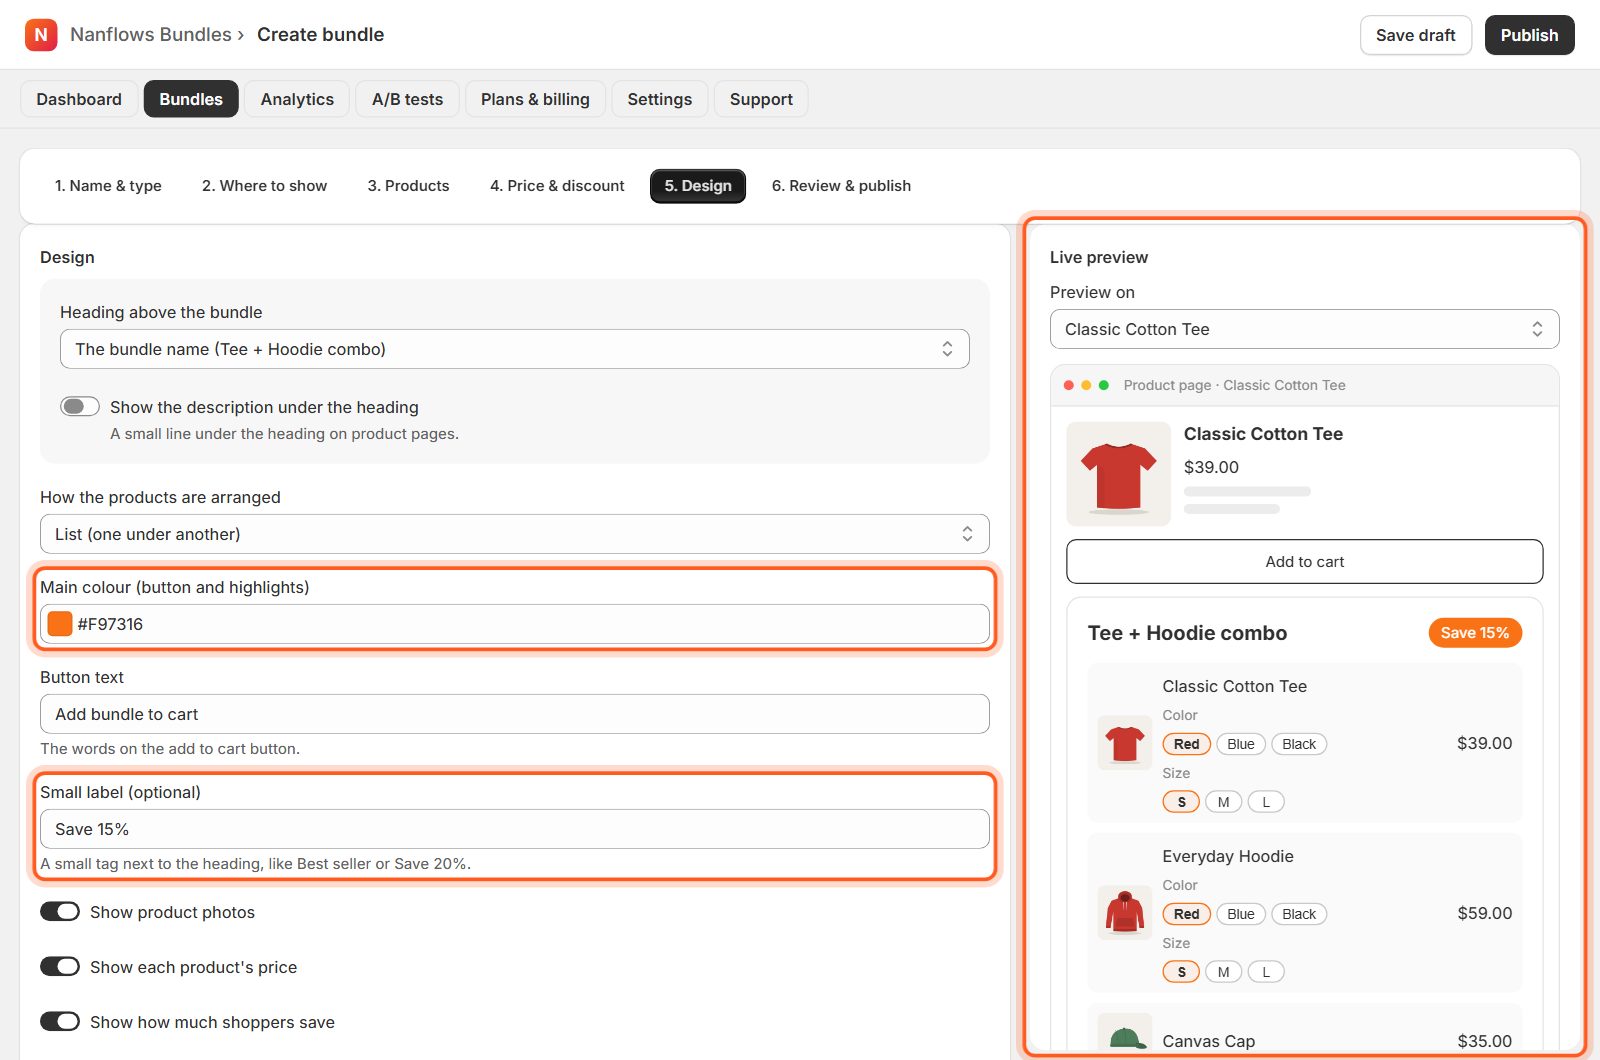
Task: Select Blue color for Everyday Hoodie
Action: click(1241, 914)
